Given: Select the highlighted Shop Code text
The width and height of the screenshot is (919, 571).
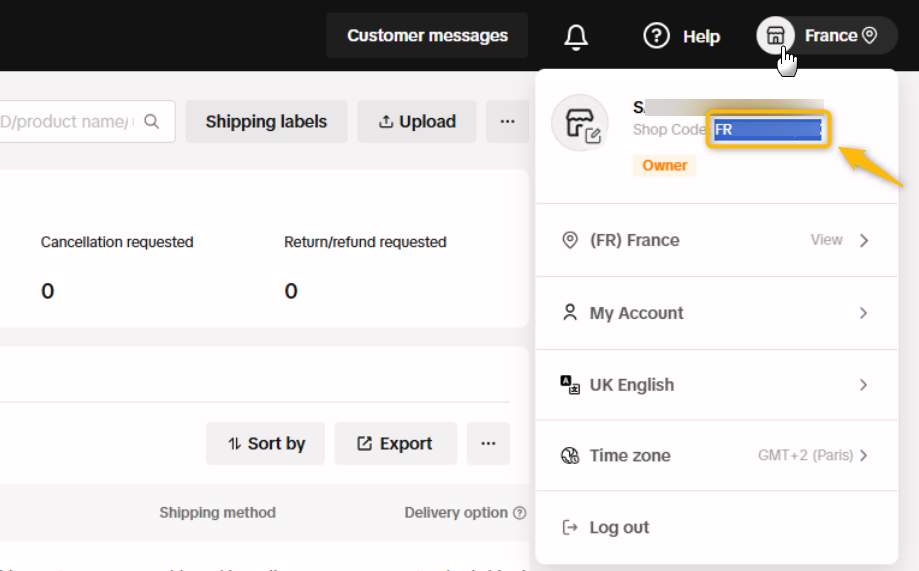Looking at the screenshot, I should (x=767, y=130).
